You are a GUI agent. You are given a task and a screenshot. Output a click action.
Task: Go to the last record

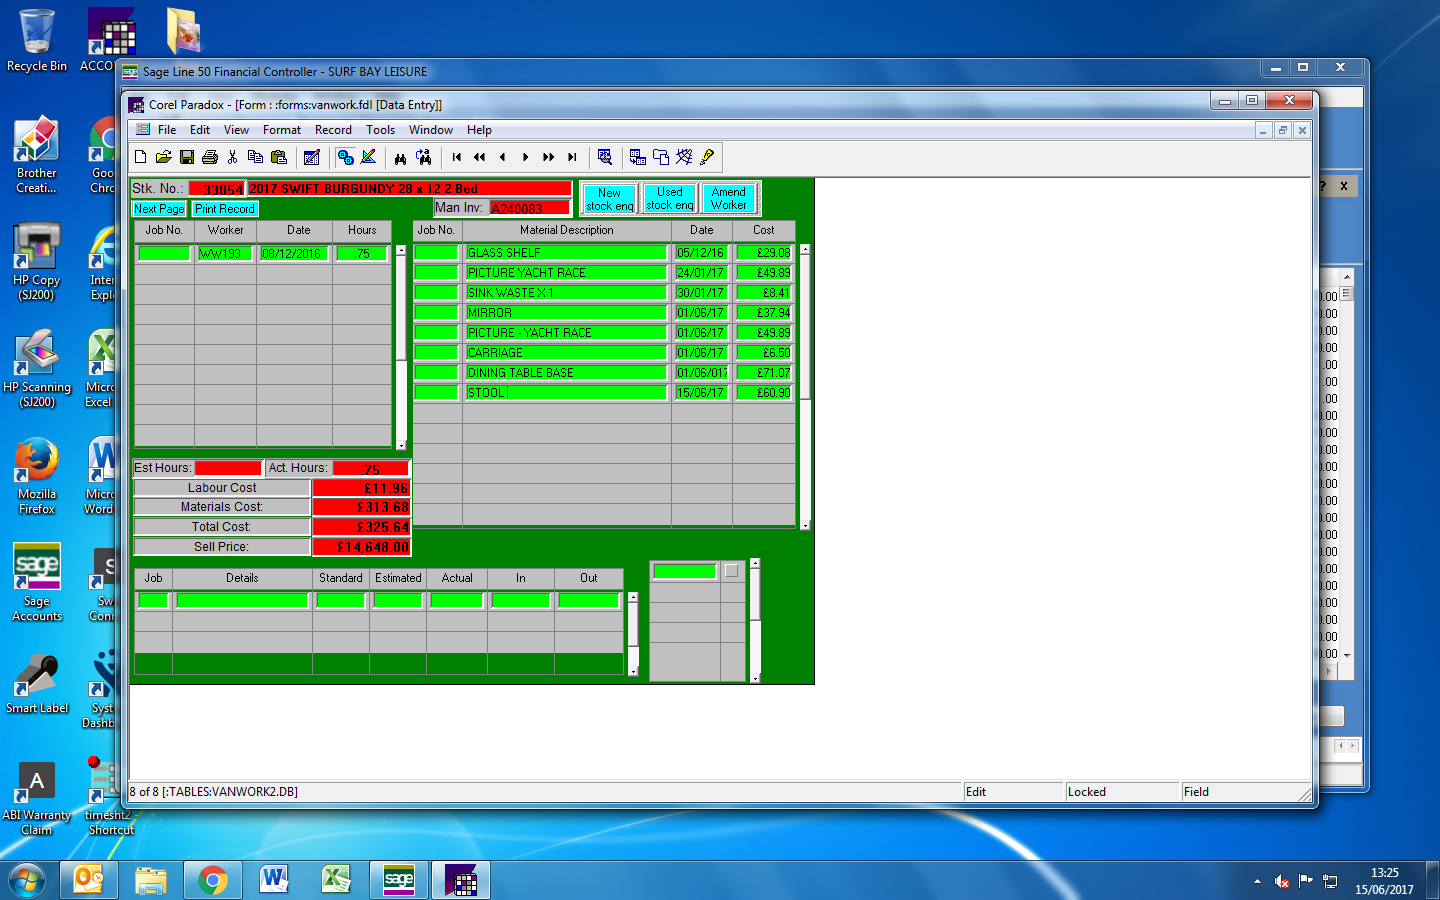click(572, 157)
